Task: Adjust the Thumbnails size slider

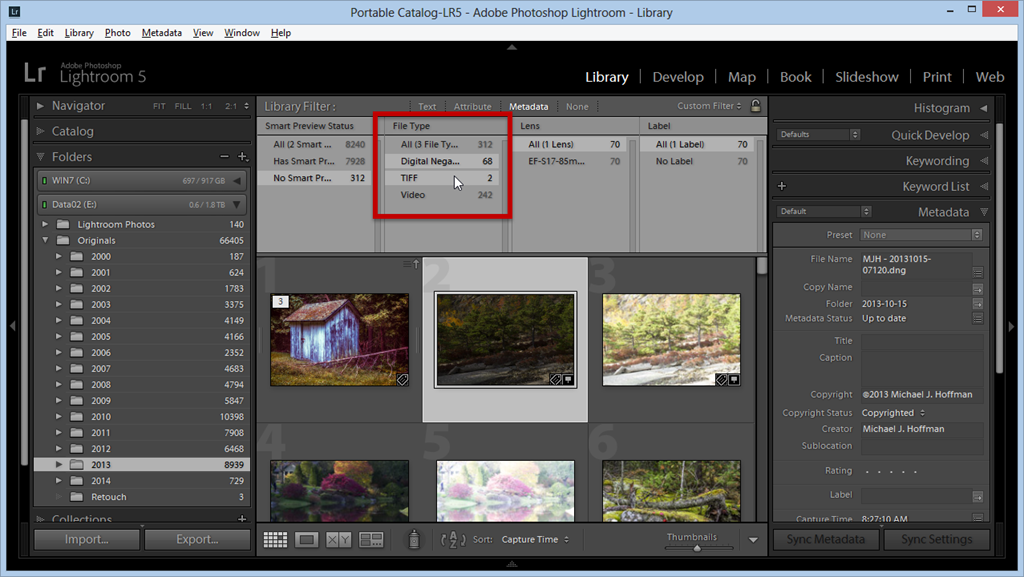Action: [697, 548]
